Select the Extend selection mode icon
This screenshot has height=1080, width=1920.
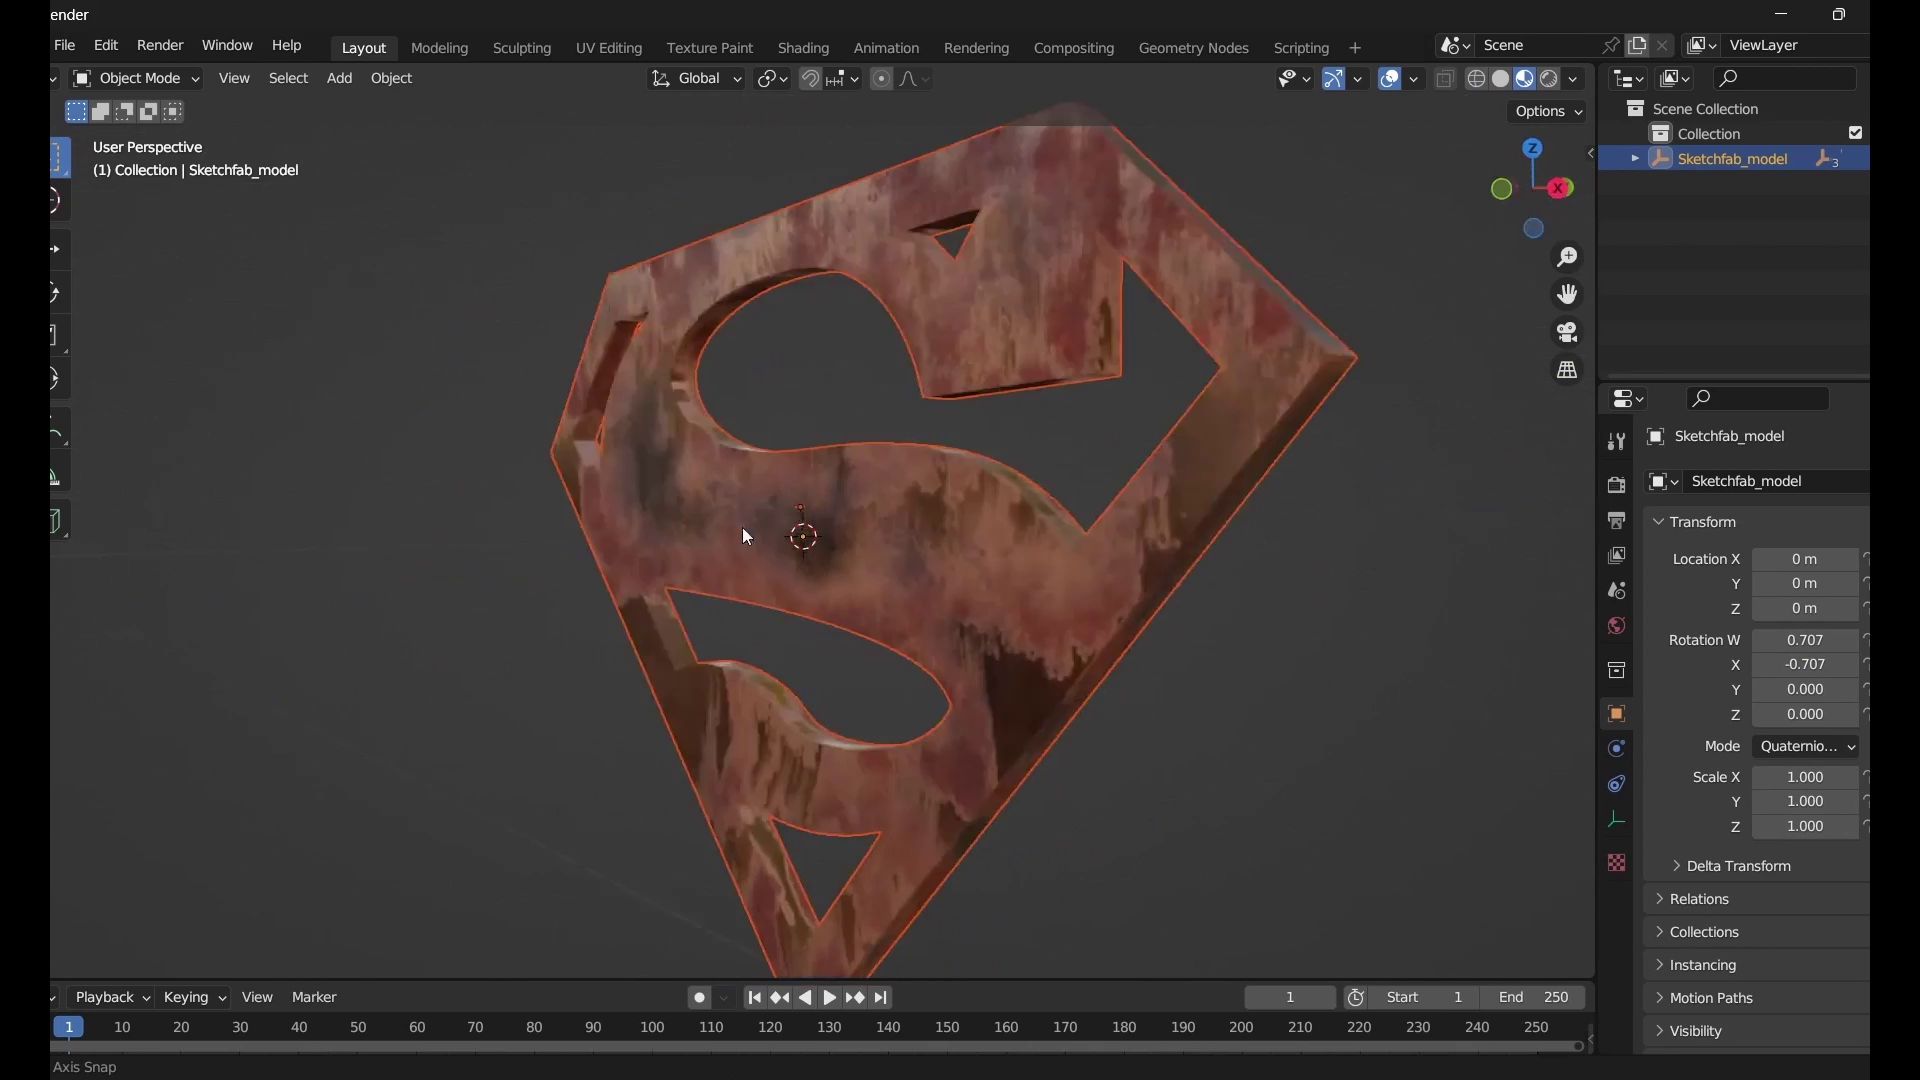[x=101, y=112]
